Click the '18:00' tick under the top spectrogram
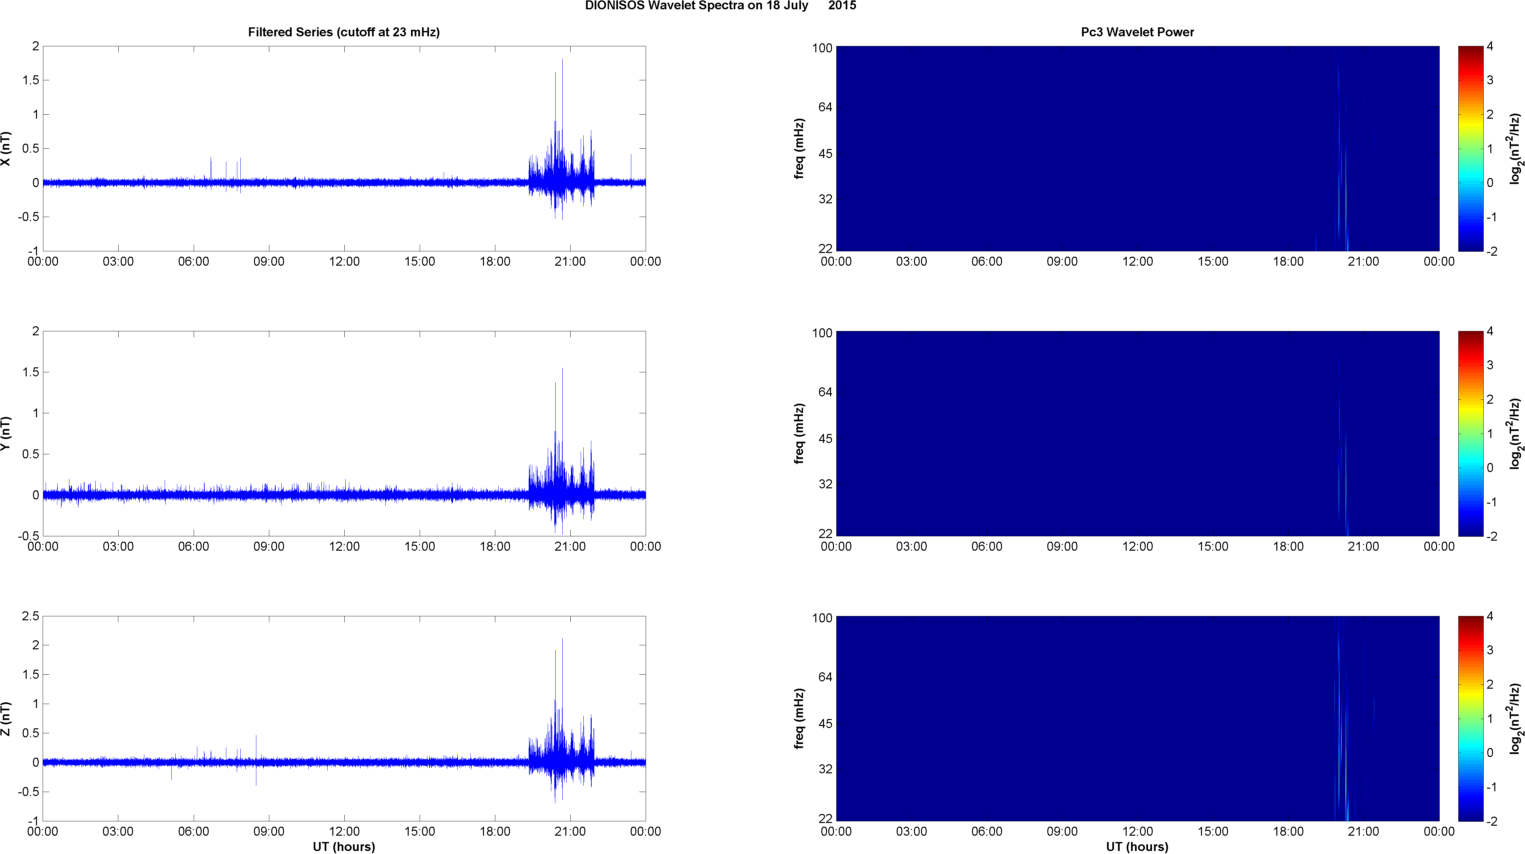Image resolution: width=1525 pixels, height=854 pixels. (x=1288, y=262)
